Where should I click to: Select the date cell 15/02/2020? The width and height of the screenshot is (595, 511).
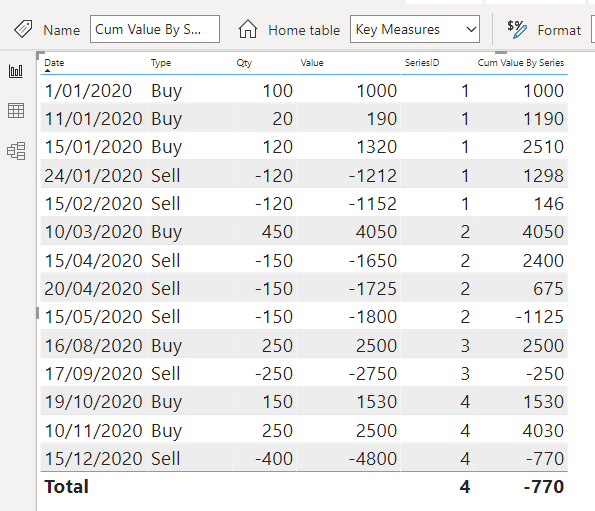[x=93, y=204]
